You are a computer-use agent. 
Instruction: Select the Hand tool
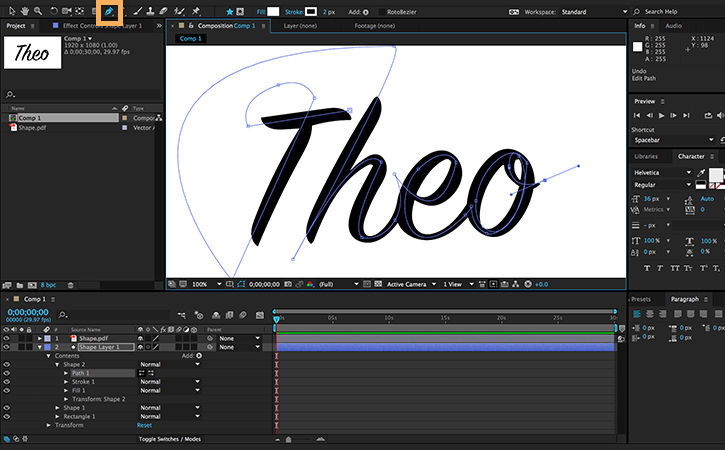[25, 11]
